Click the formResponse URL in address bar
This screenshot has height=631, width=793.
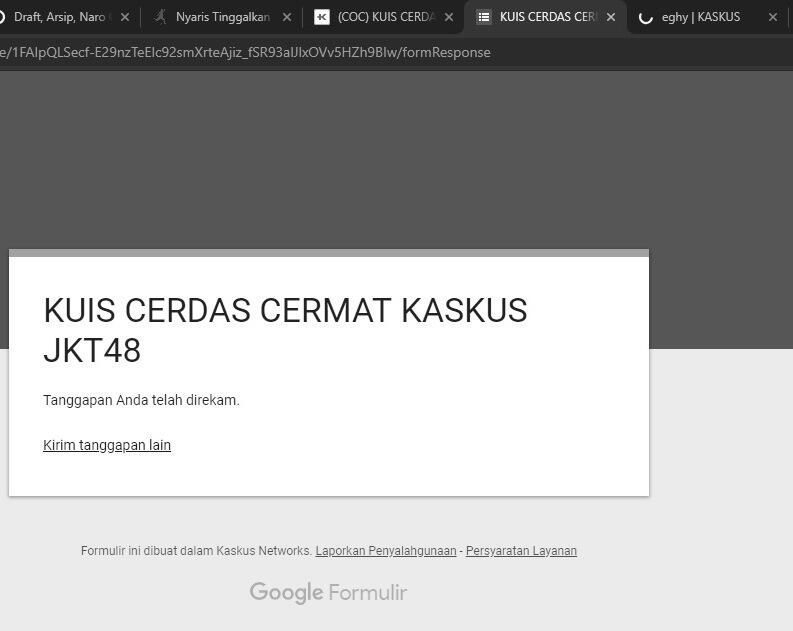tap(245, 53)
